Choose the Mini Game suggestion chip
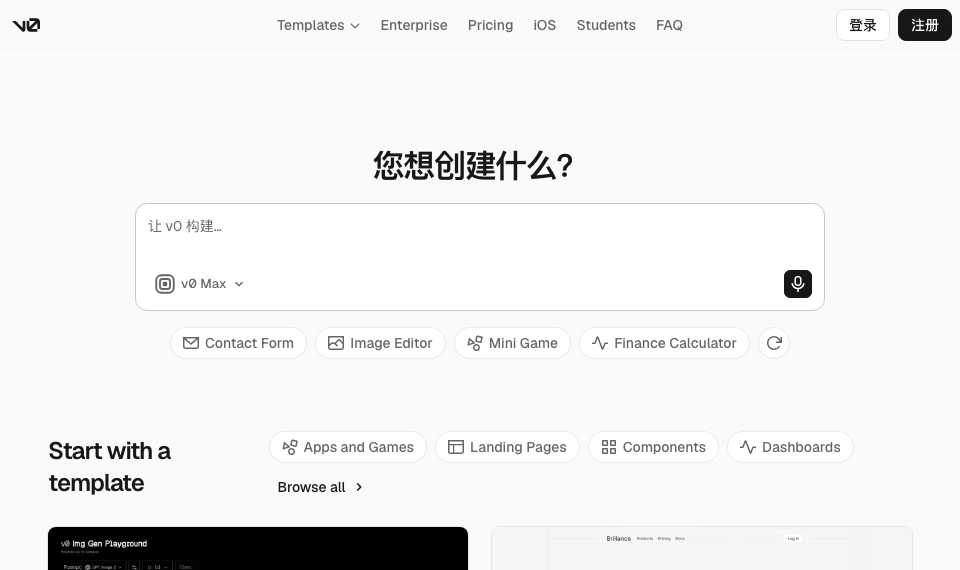This screenshot has height=570, width=960. pos(512,343)
